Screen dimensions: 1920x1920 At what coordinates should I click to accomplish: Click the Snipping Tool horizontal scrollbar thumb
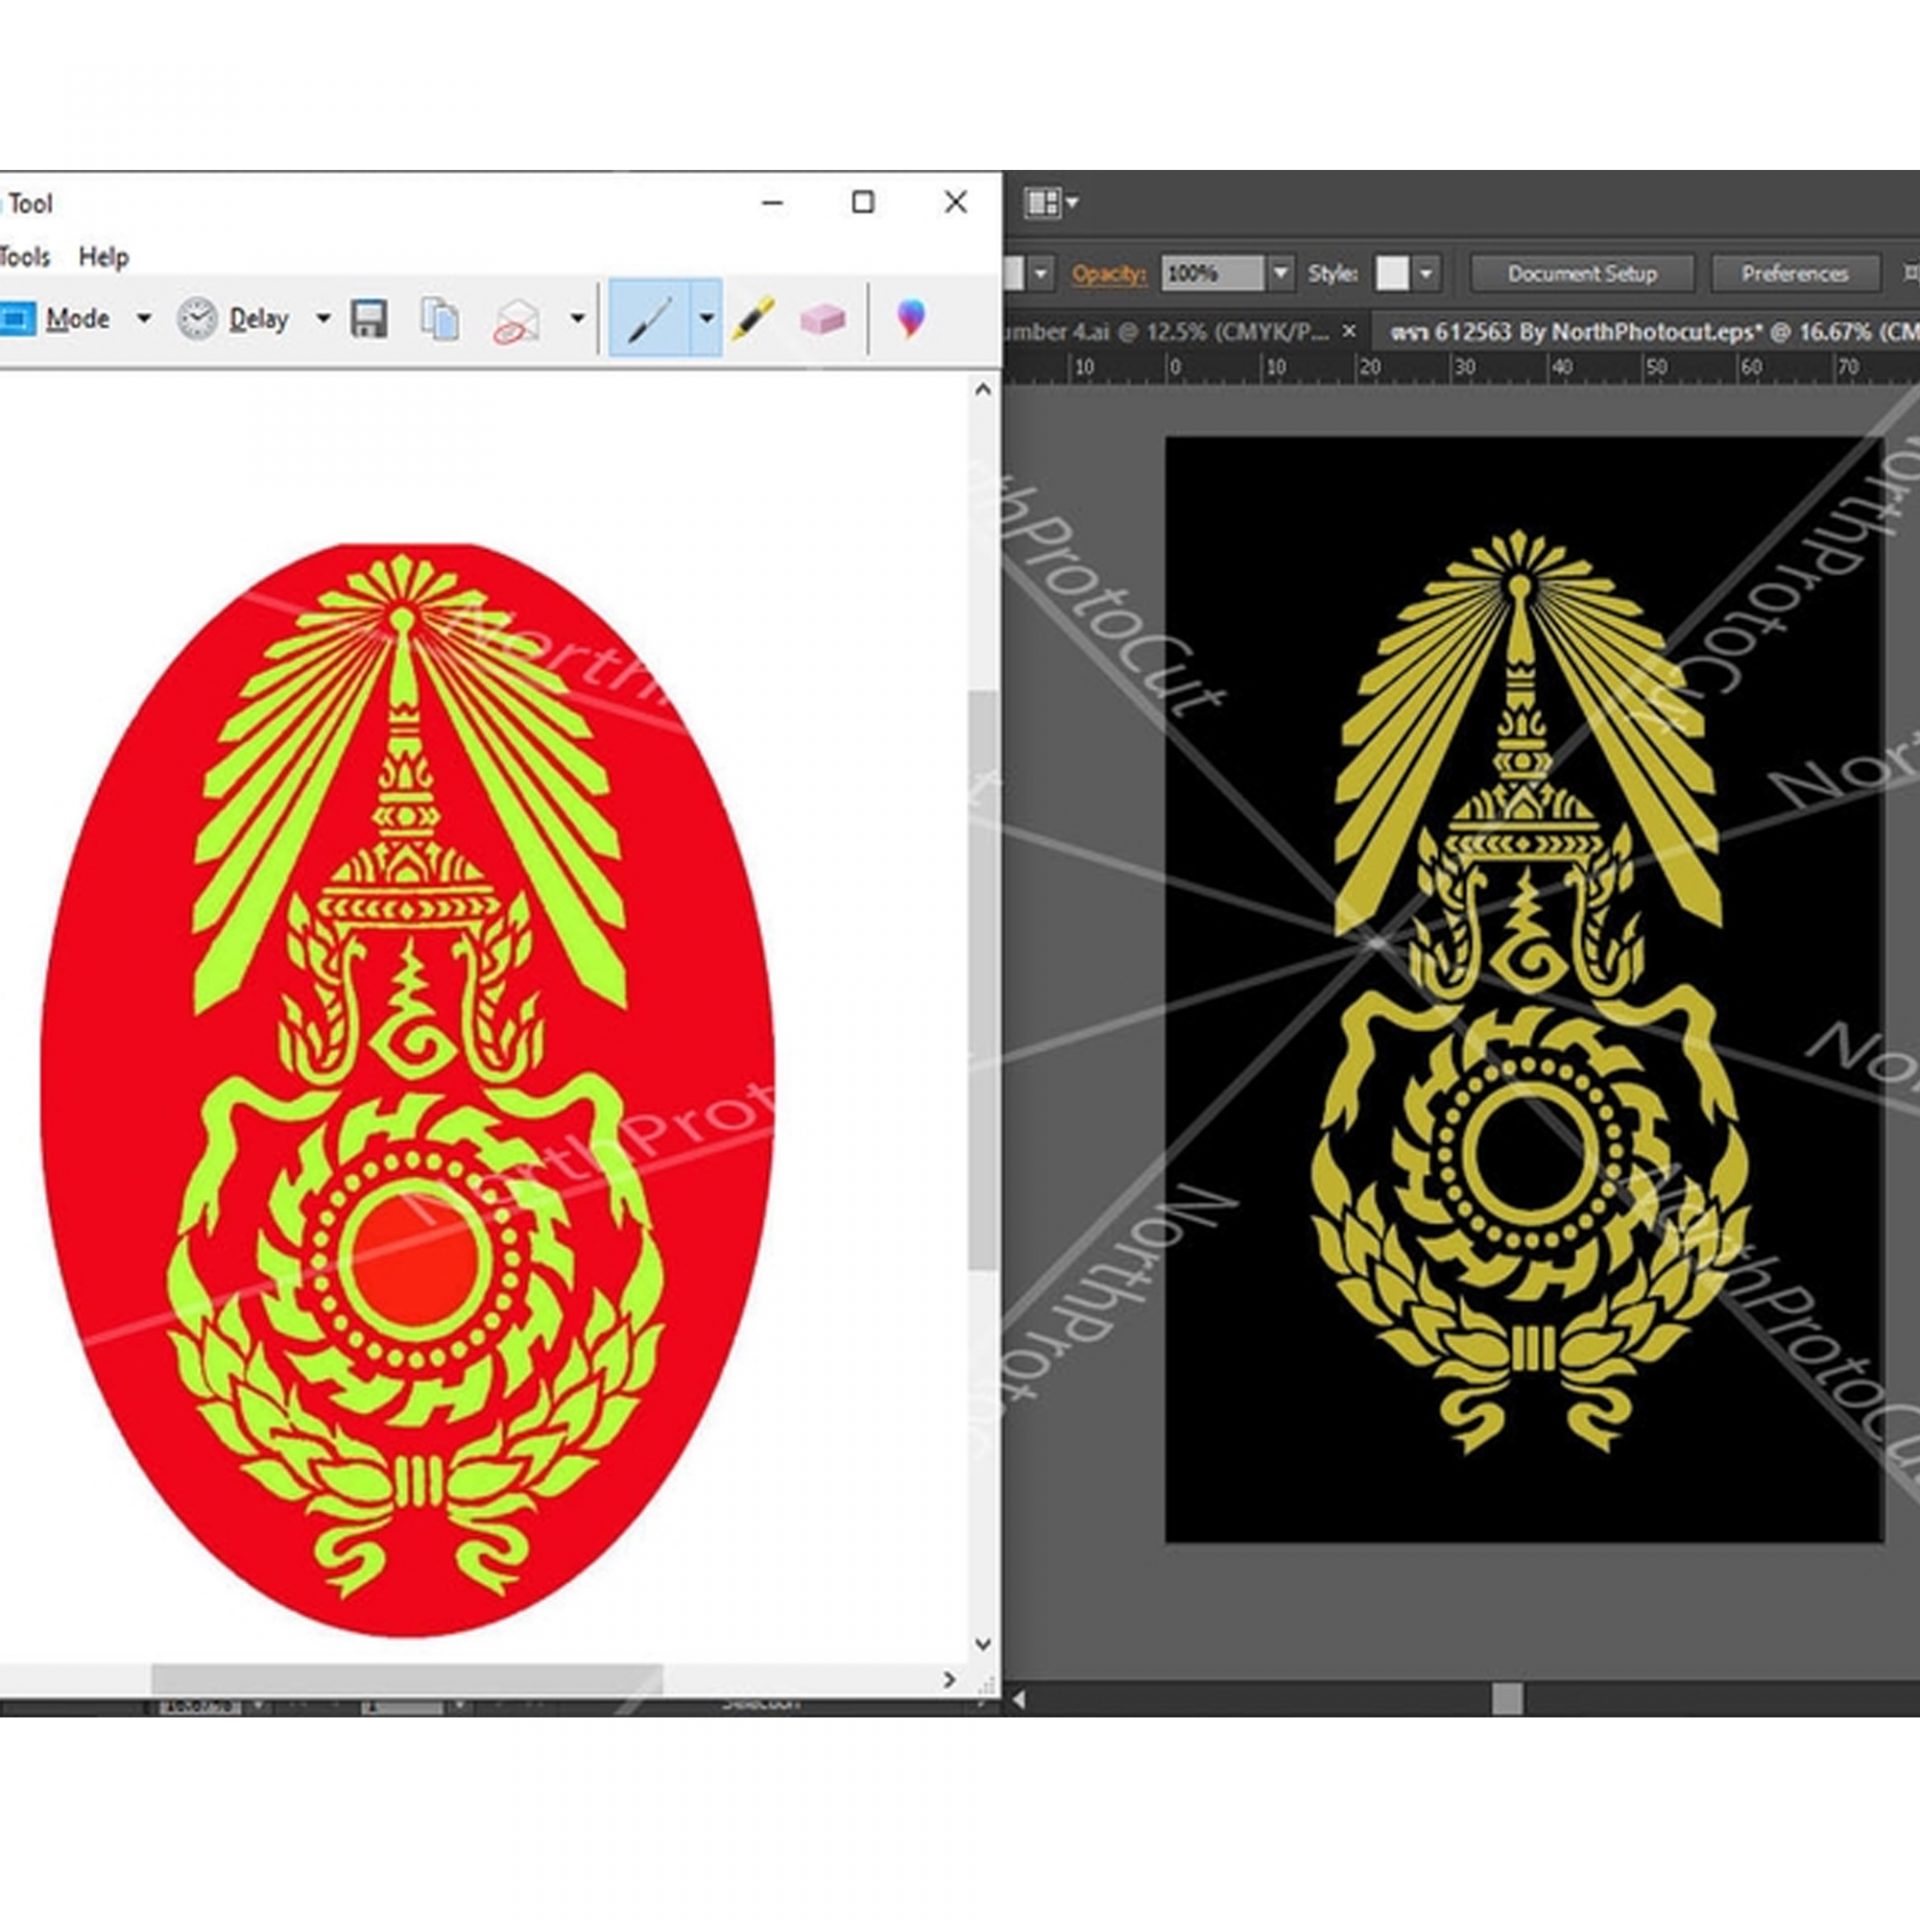pyautogui.click(x=406, y=1680)
